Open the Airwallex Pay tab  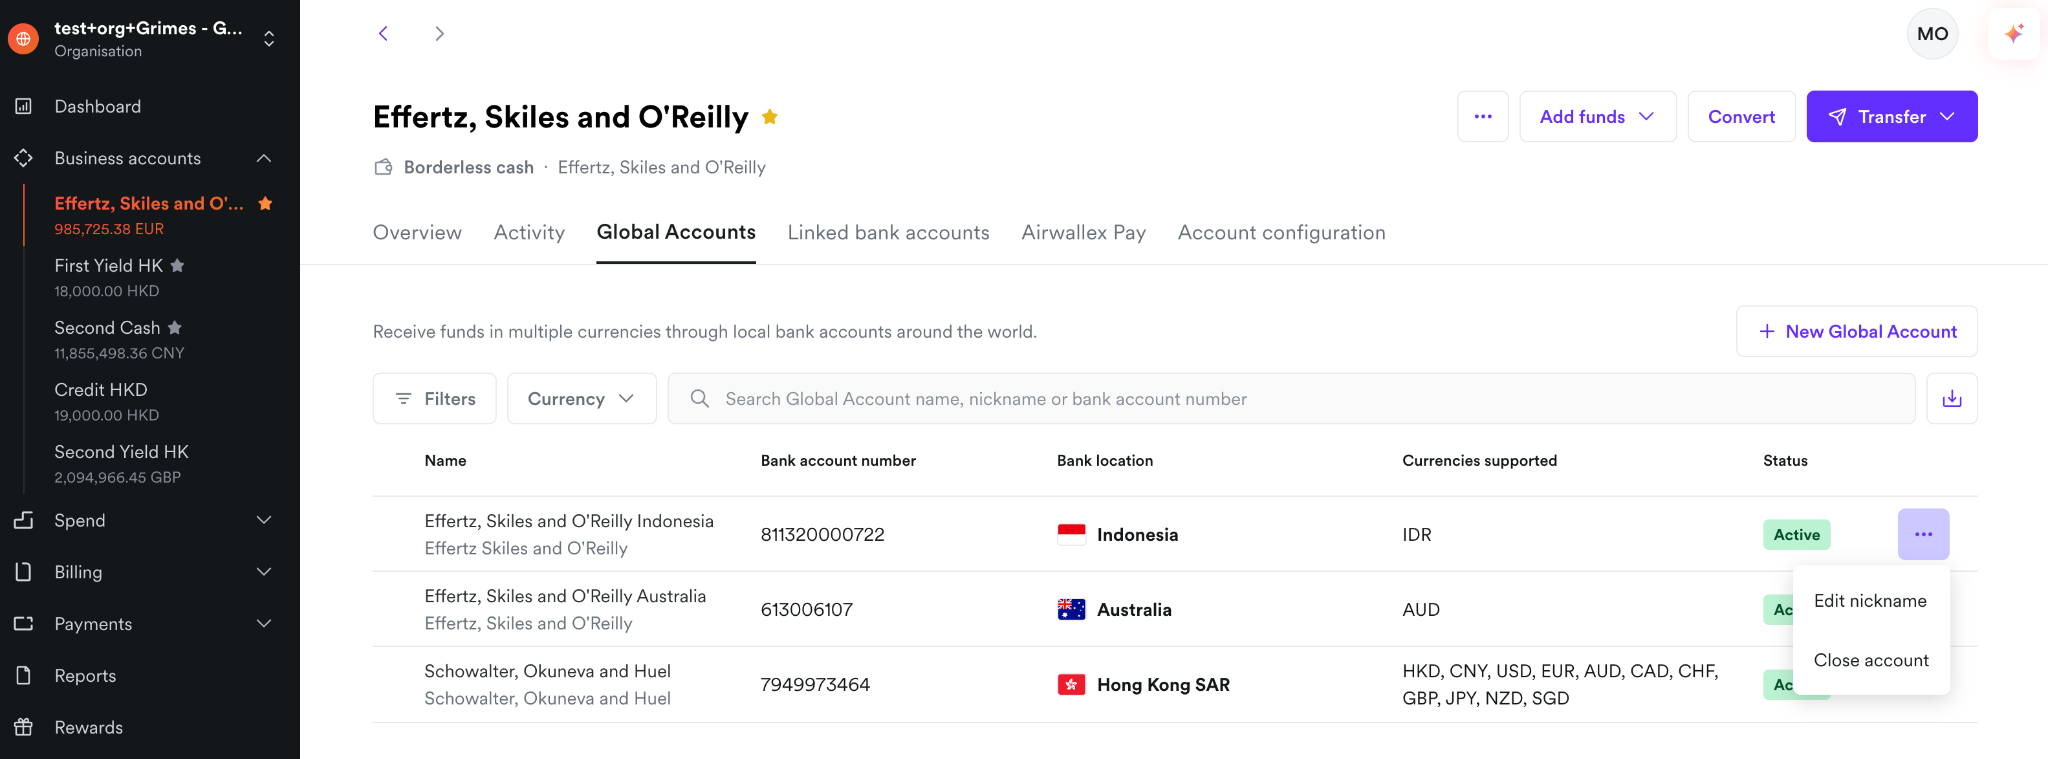coord(1084,232)
